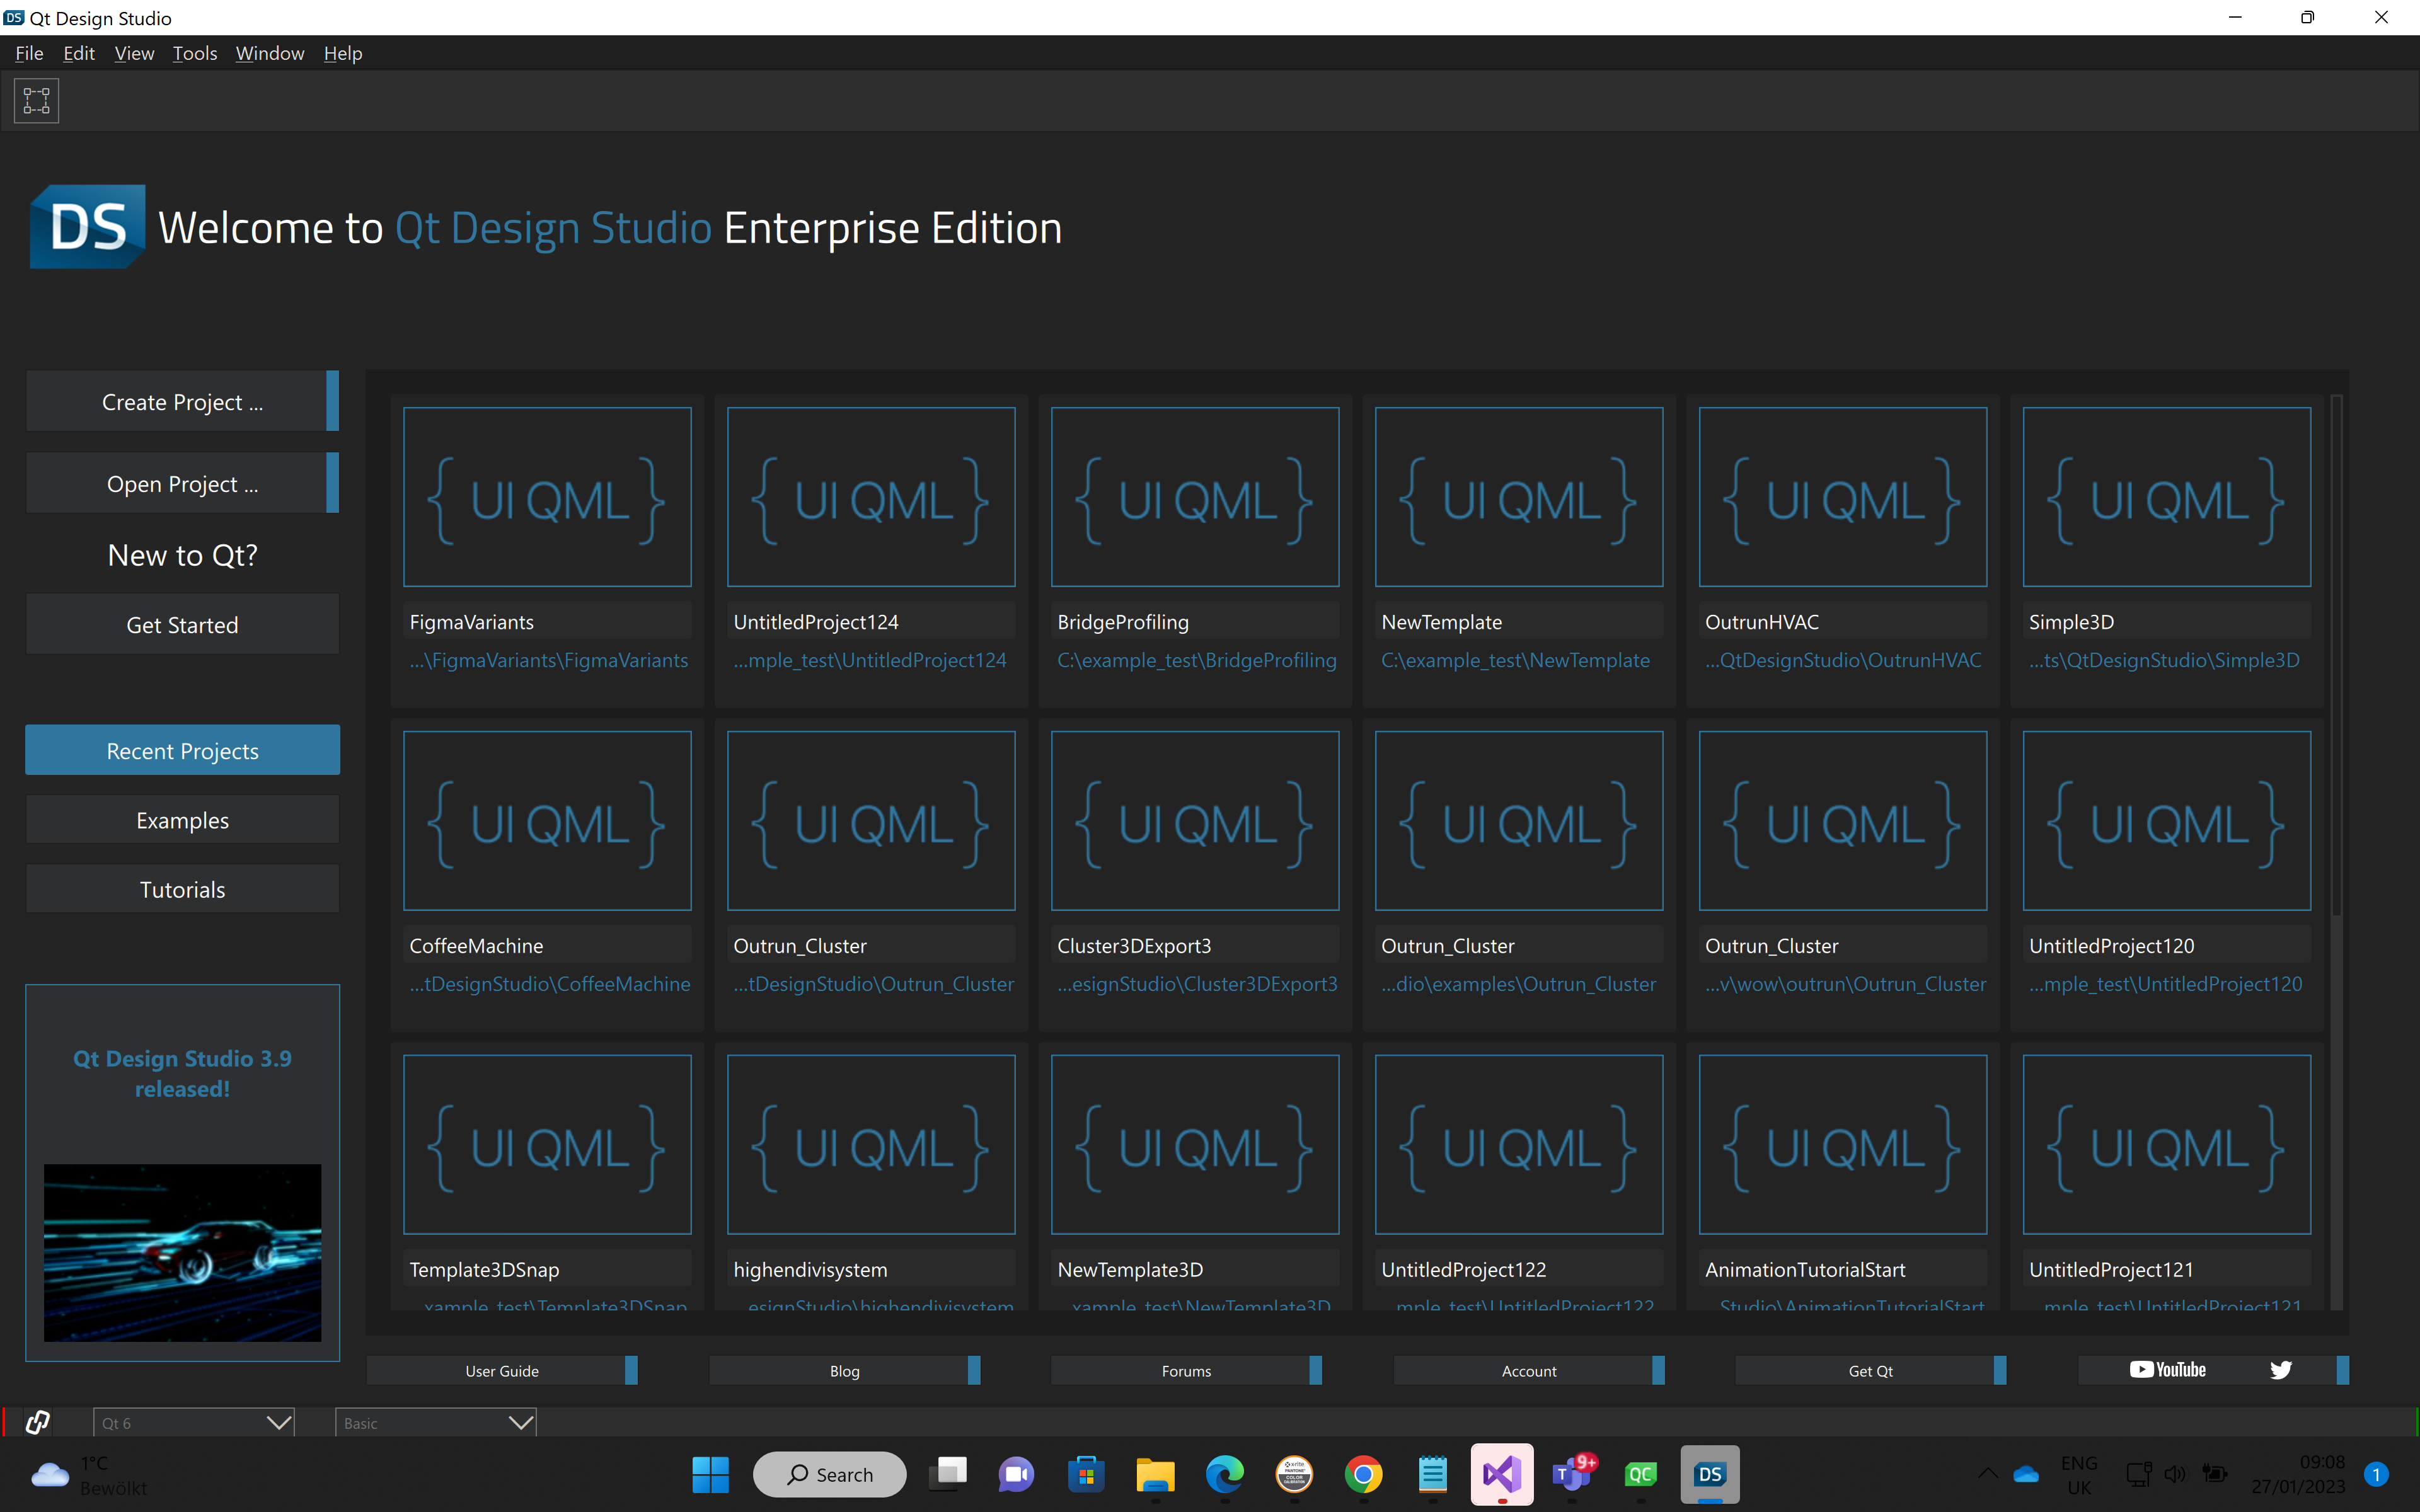This screenshot has width=2420, height=1512.
Task: Open the Tools menu
Action: tap(194, 53)
